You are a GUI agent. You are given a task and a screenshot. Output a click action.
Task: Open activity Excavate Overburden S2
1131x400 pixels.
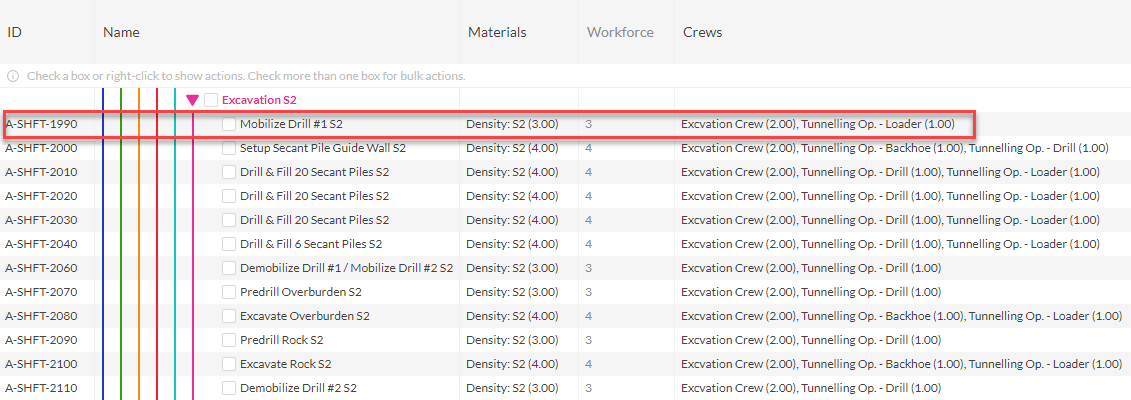[x=304, y=316]
